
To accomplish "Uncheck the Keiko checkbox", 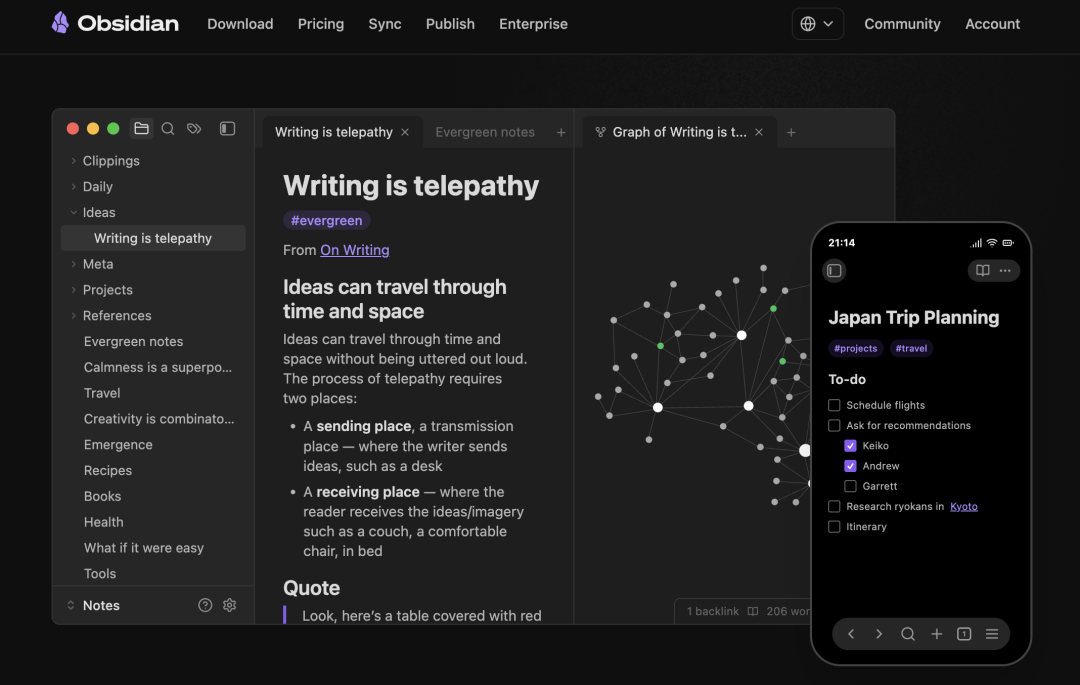I will tap(850, 445).
